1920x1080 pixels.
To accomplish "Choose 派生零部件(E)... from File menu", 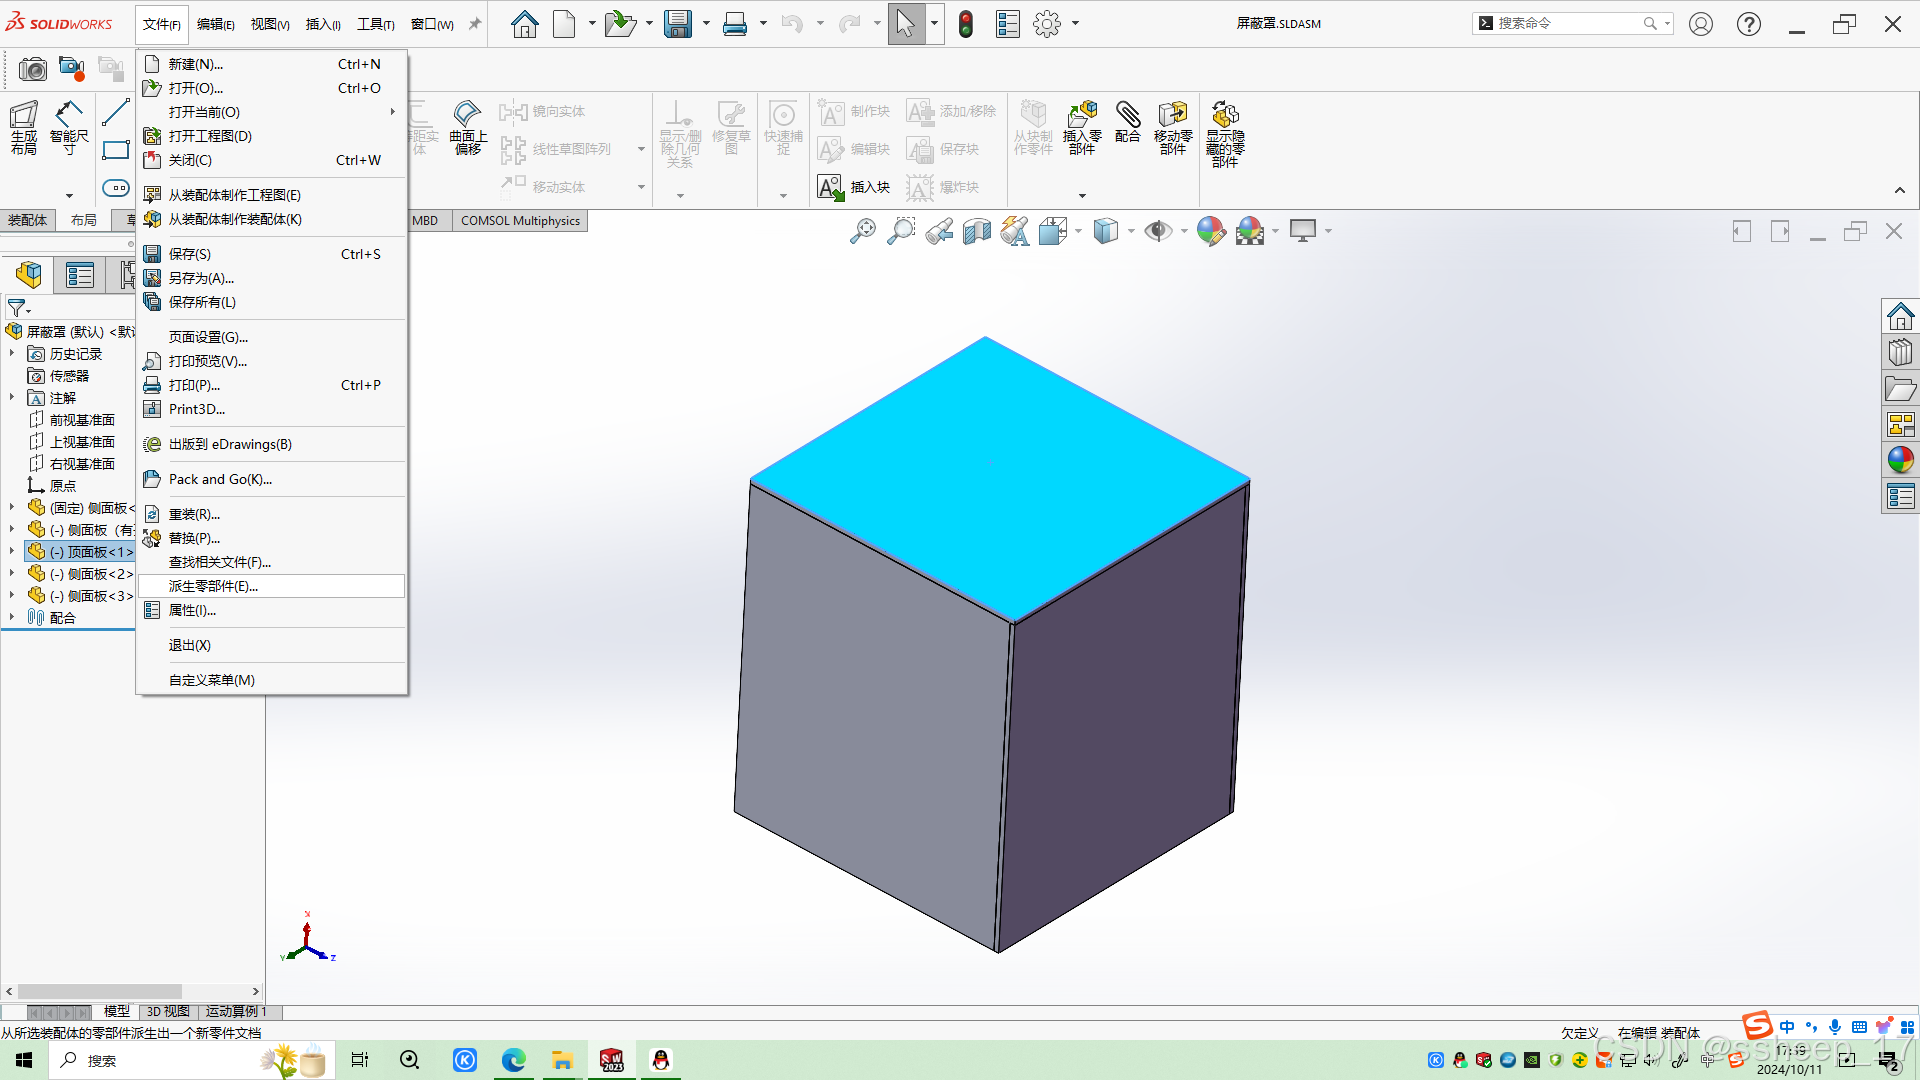I will click(x=213, y=586).
